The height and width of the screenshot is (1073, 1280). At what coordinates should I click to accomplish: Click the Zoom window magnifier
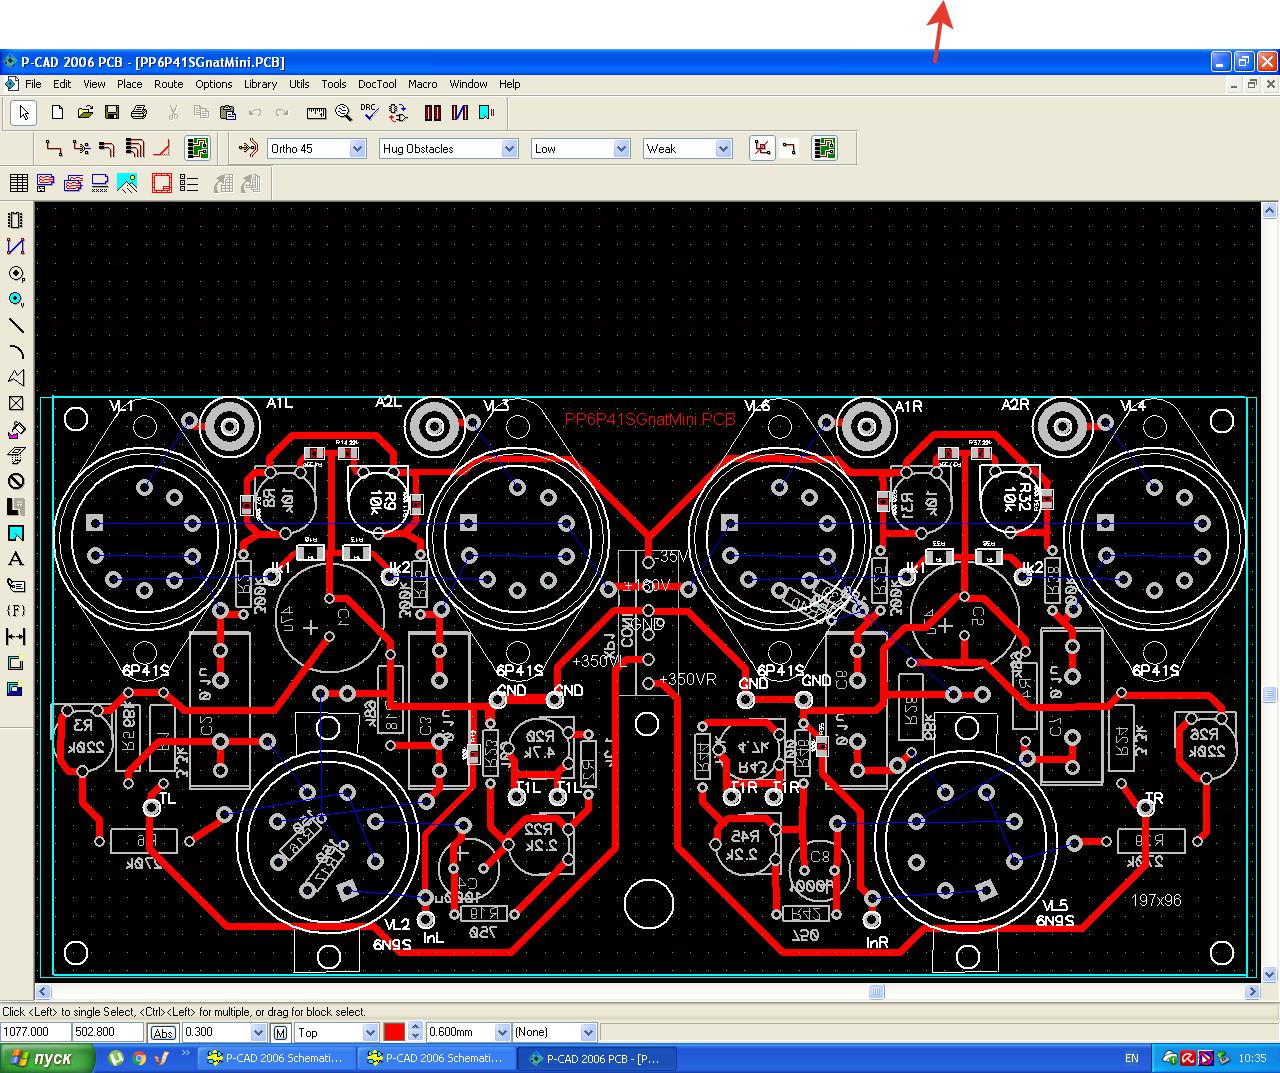(343, 113)
